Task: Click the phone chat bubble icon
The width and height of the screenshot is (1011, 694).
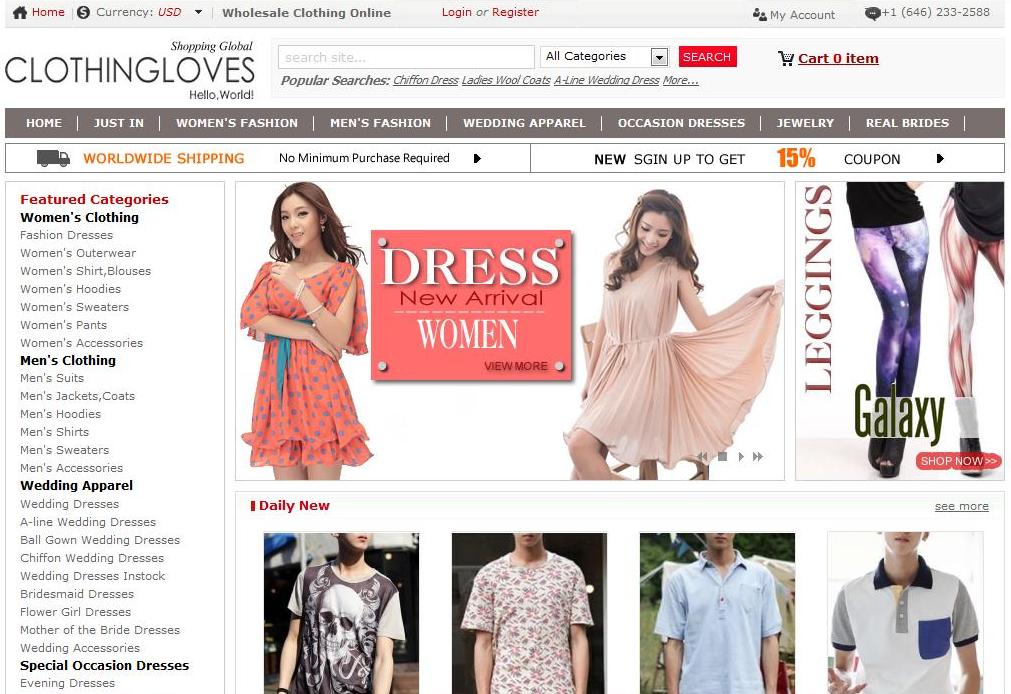Action: click(x=872, y=14)
